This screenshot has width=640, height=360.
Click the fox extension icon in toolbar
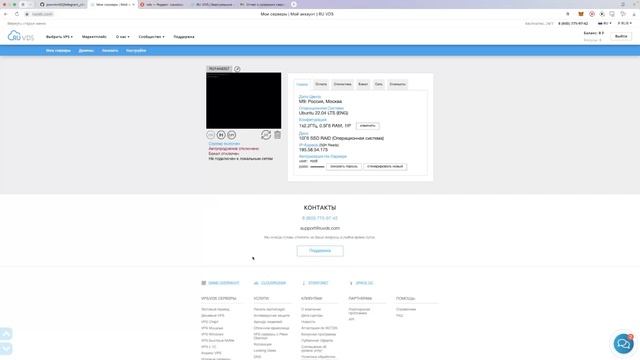click(x=581, y=14)
